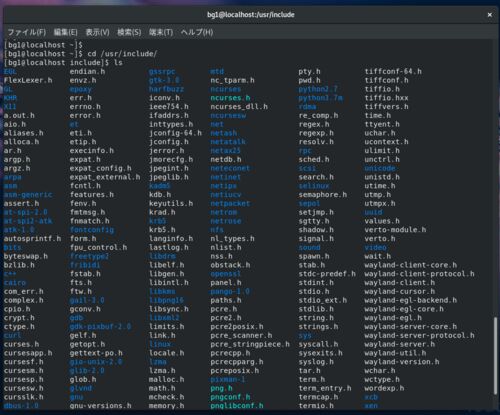Click stdio_ext.h file name
This screenshot has width=500, height=415.
tap(323, 300)
